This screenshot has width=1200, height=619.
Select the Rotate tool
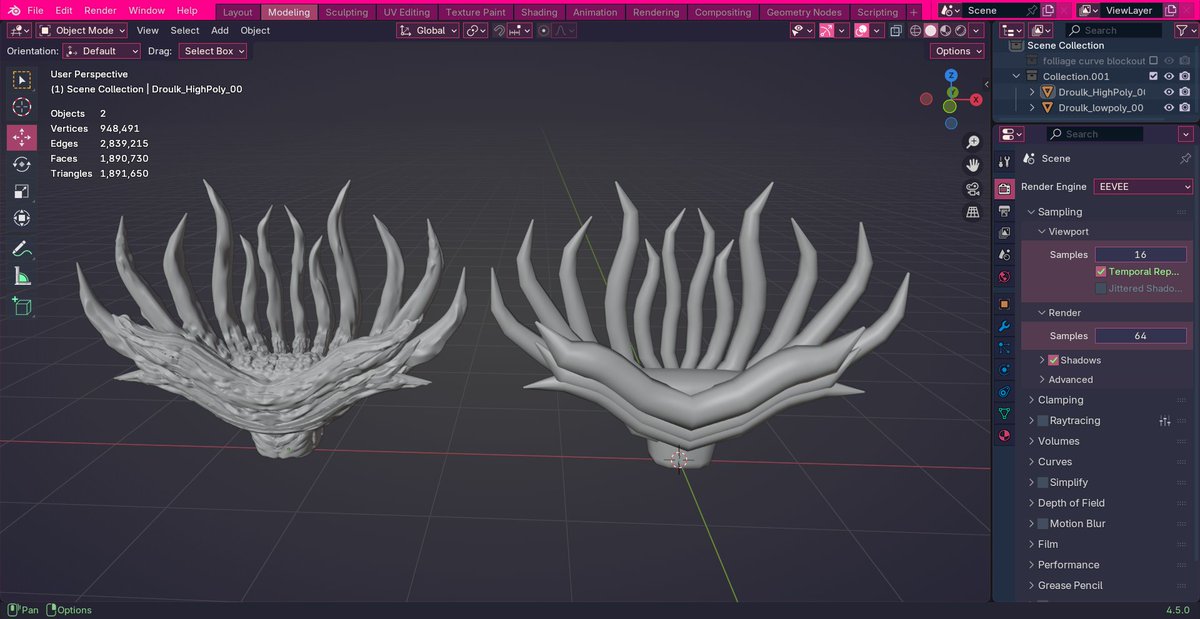point(21,164)
